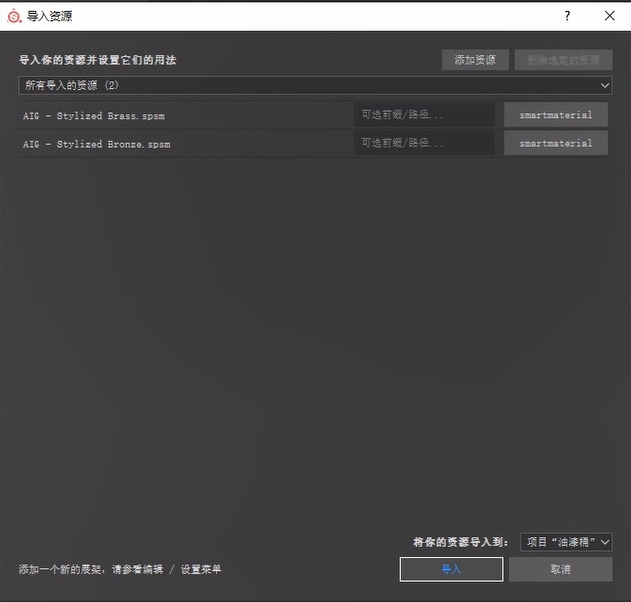This screenshot has width=631, height=602.
Task: Click the 添加一个新的展架 hint text at bottom
Action: click(x=120, y=569)
